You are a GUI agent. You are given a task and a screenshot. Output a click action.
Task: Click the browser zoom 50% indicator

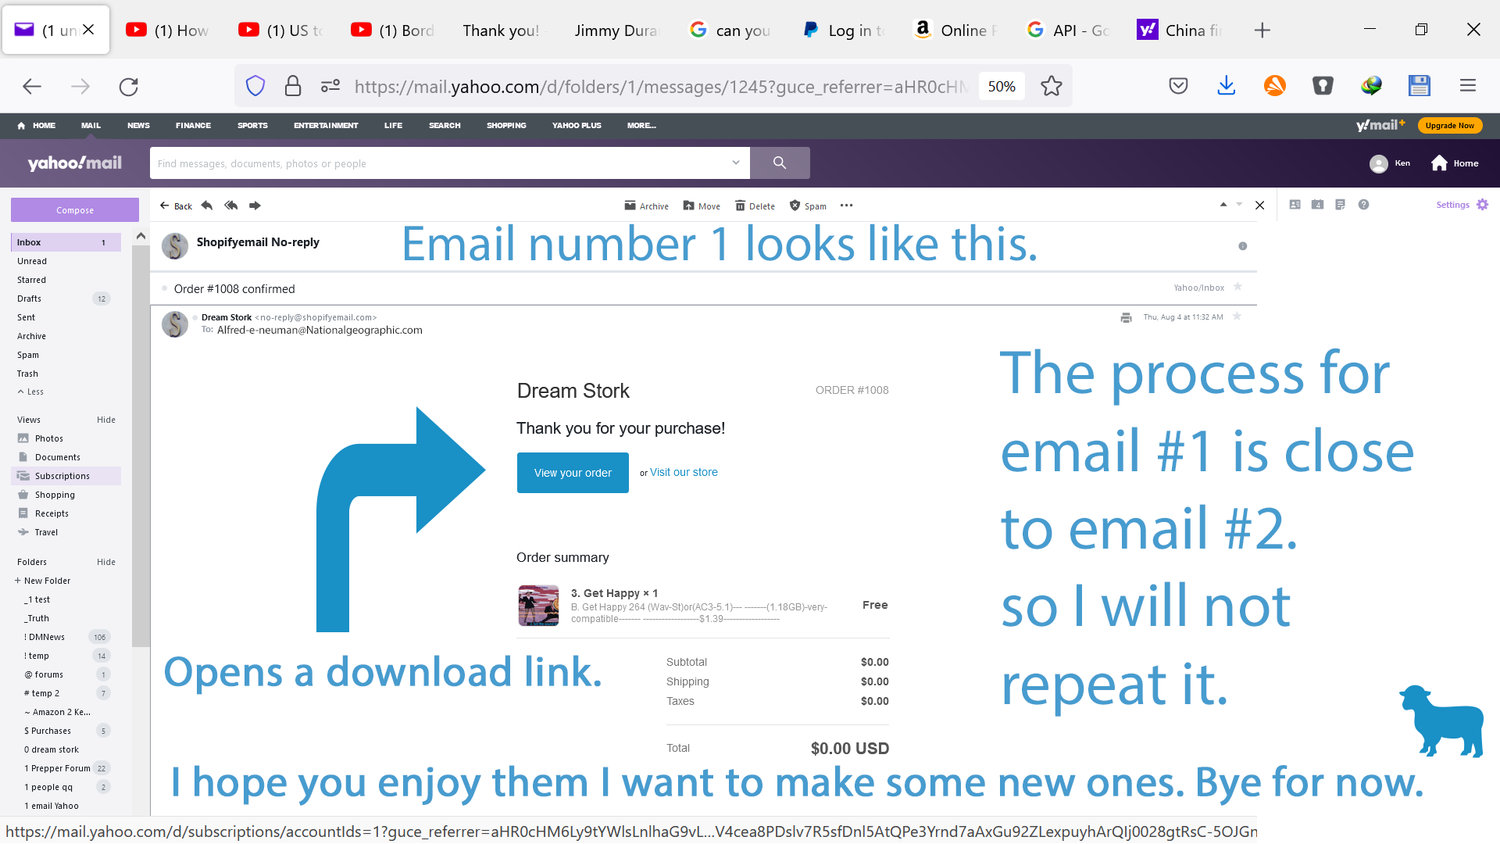pos(1001,86)
